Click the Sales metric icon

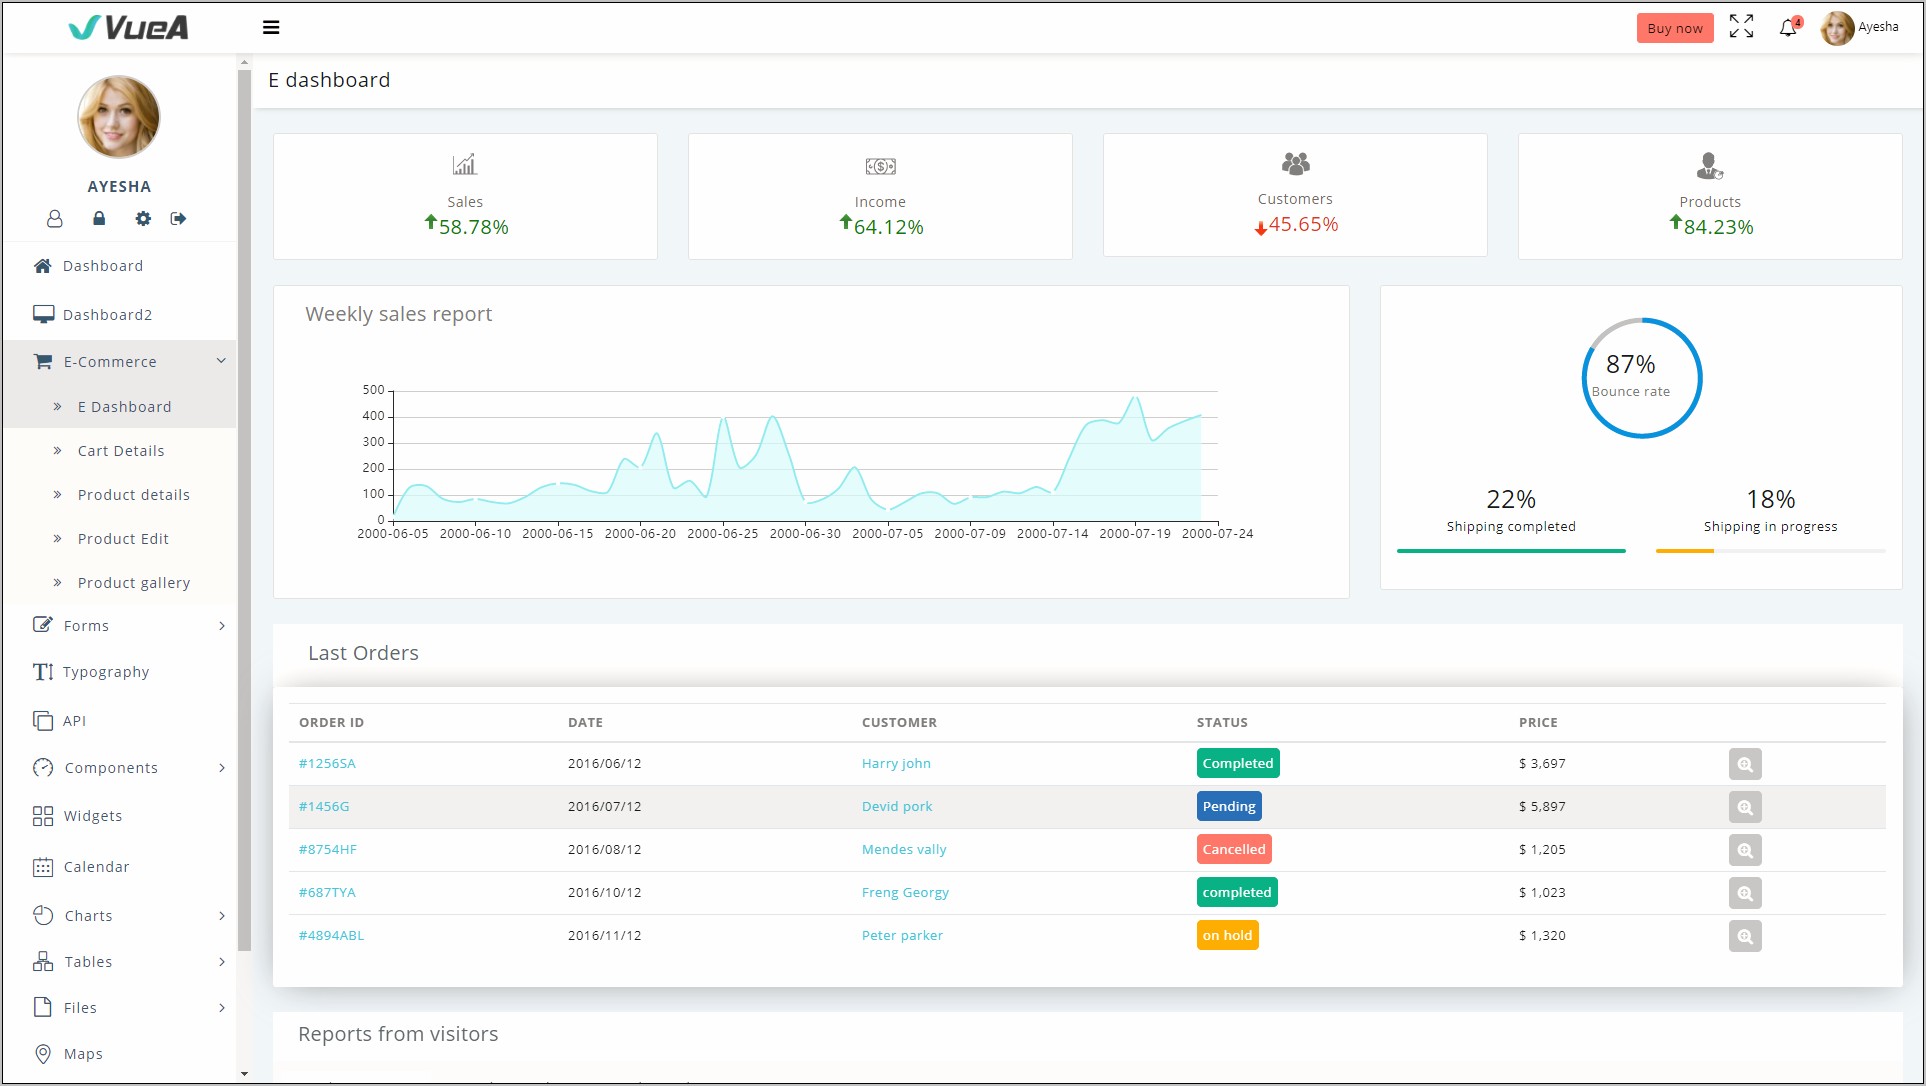tap(464, 167)
